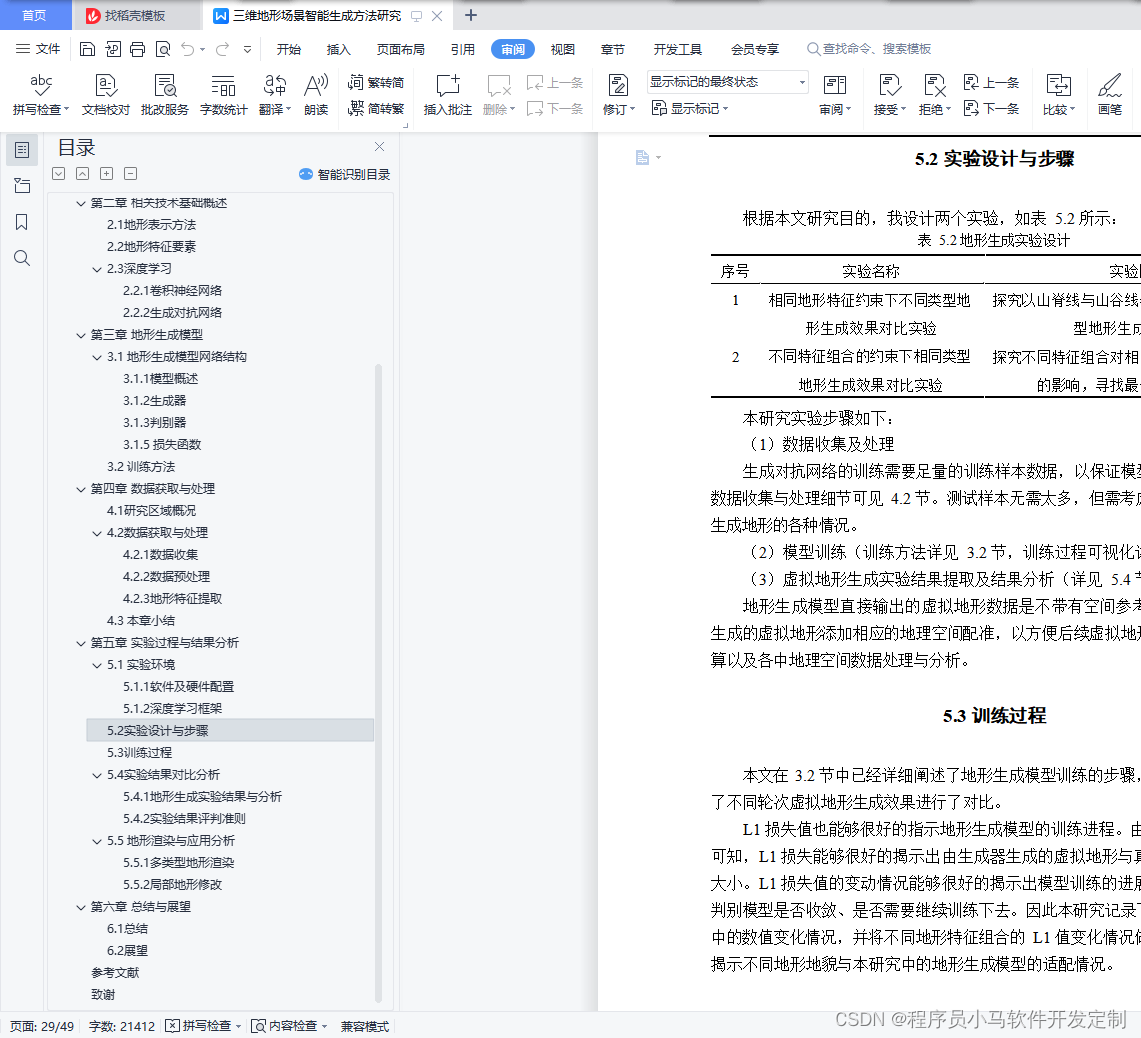Screen dimensions: 1141x1038
Task: Collapse 第二章 相关技术基础概述 node
Action: click(81, 203)
